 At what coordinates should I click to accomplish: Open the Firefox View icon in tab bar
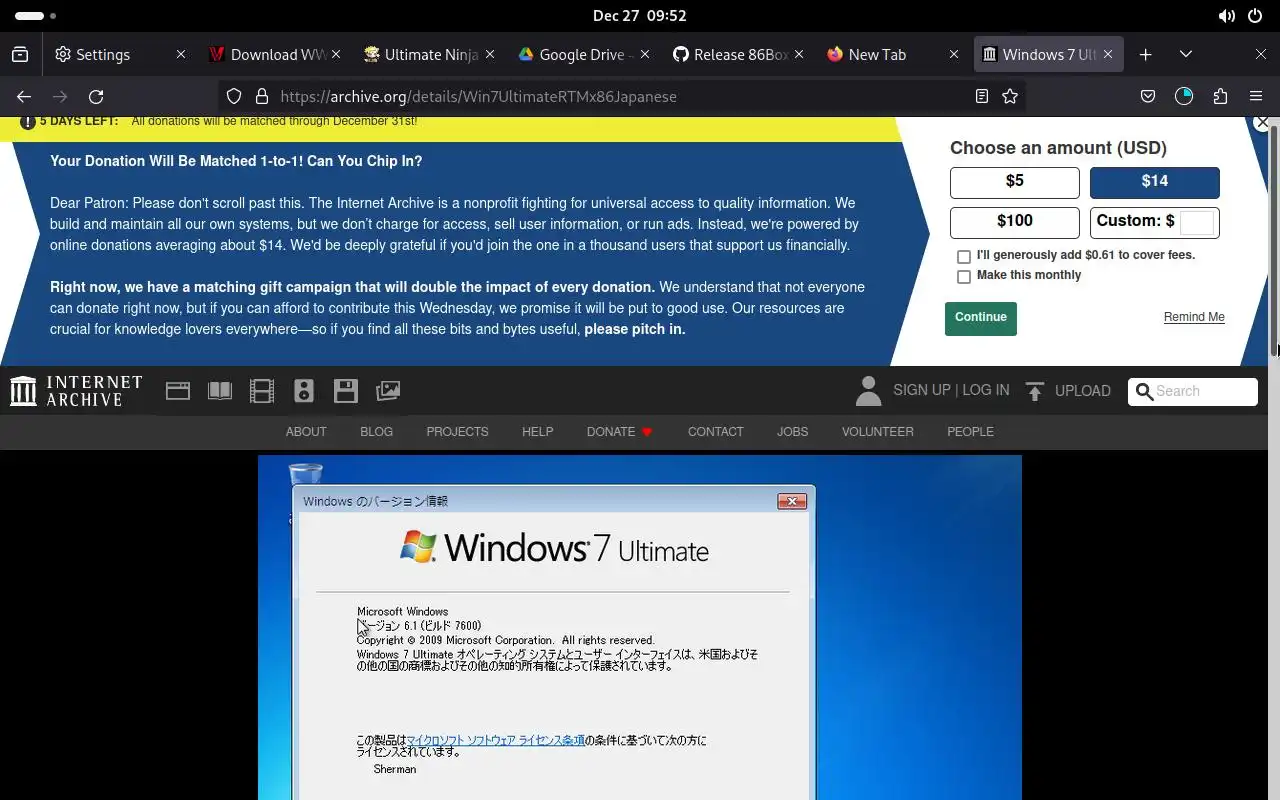(20, 55)
